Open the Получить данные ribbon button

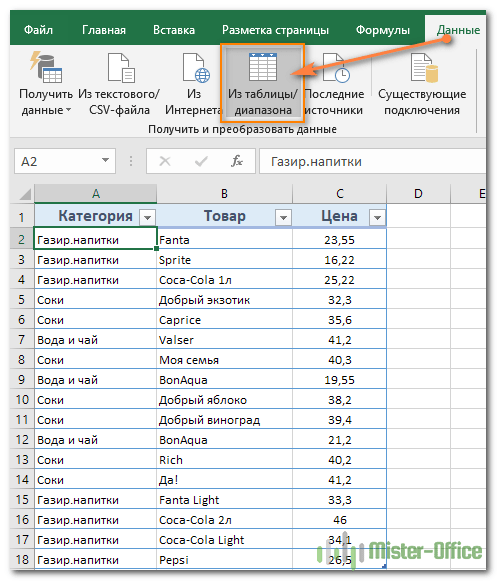(46, 84)
